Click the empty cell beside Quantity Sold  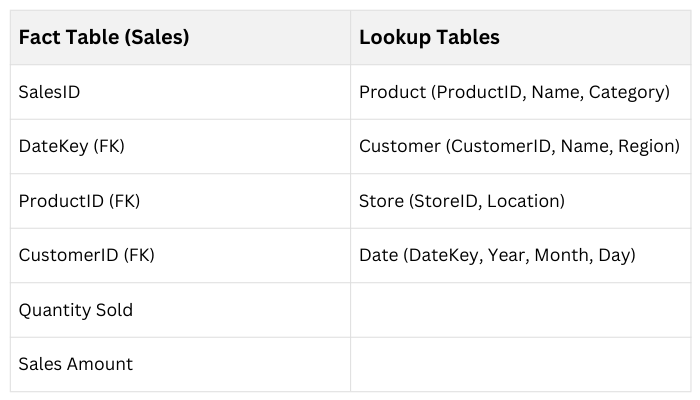[519, 310]
